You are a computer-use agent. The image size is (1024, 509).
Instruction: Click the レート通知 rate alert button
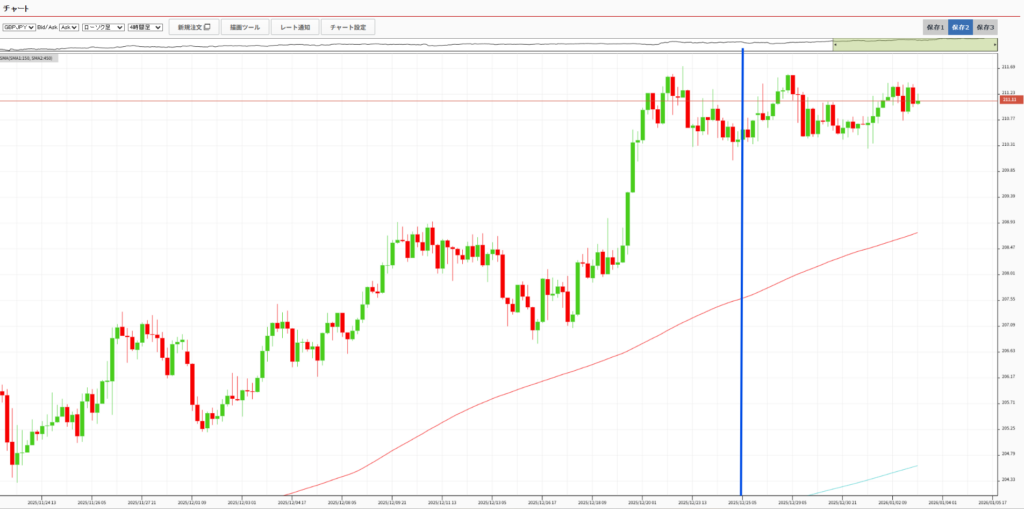point(294,27)
